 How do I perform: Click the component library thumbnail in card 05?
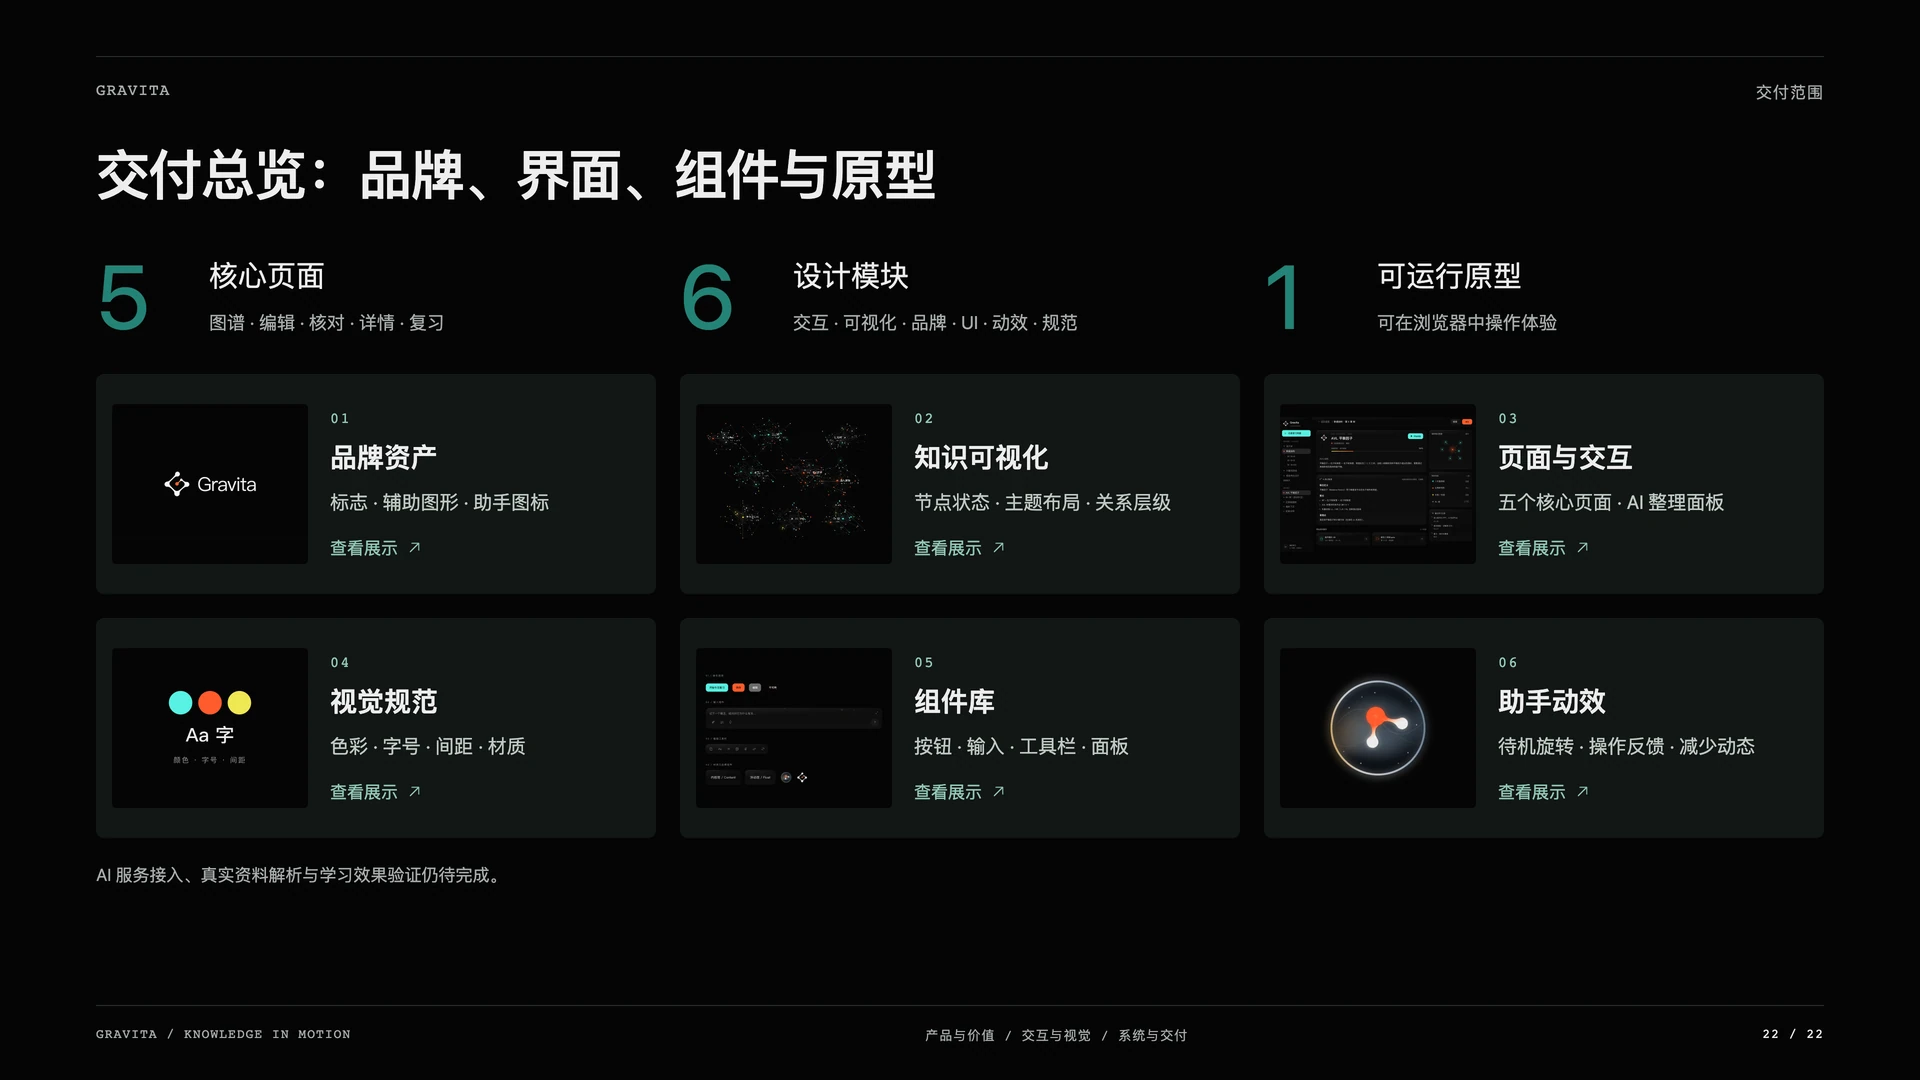coord(794,728)
